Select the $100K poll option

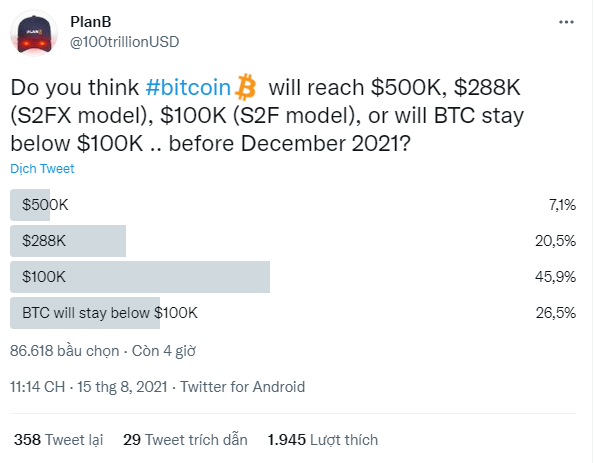click(x=293, y=277)
